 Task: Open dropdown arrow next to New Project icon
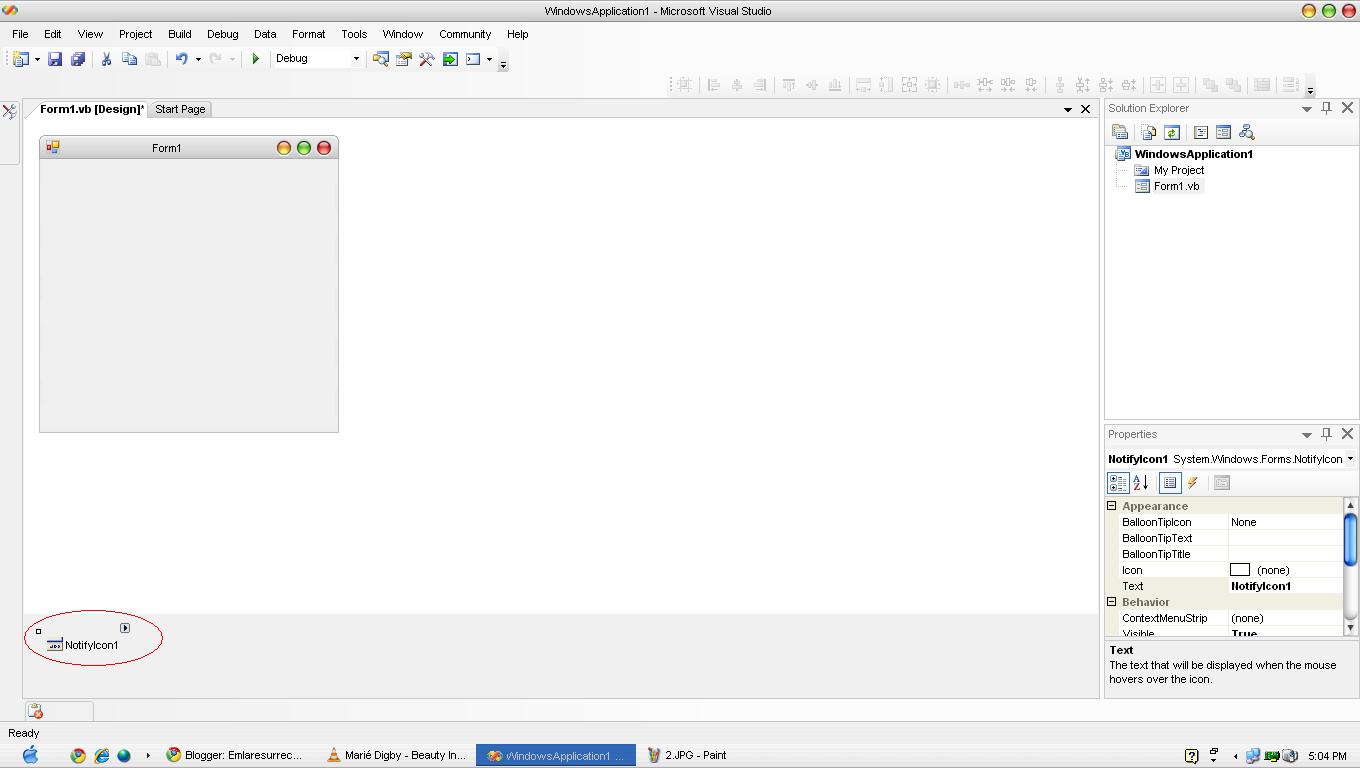(x=37, y=59)
